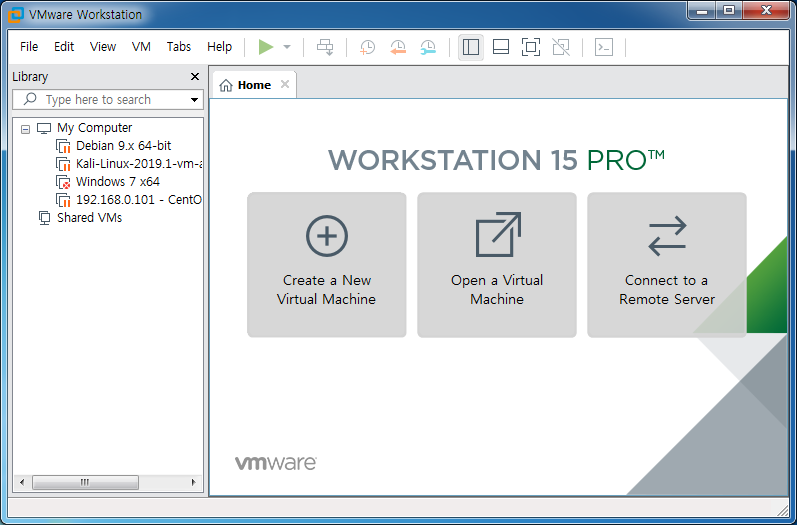Select Kali-Linux-2019.1 VM entry

[x=139, y=164]
